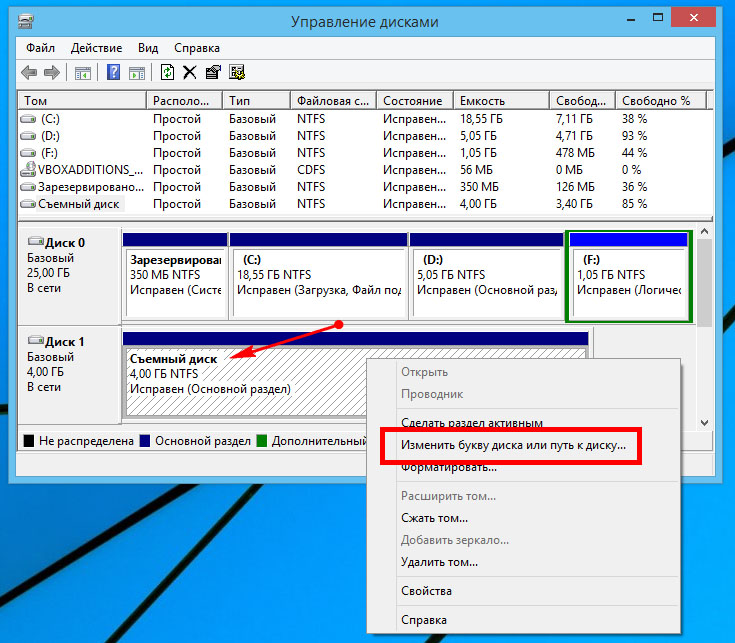Select the (D:) volume drive icon
Screen dimensions: 735x643
[28, 136]
